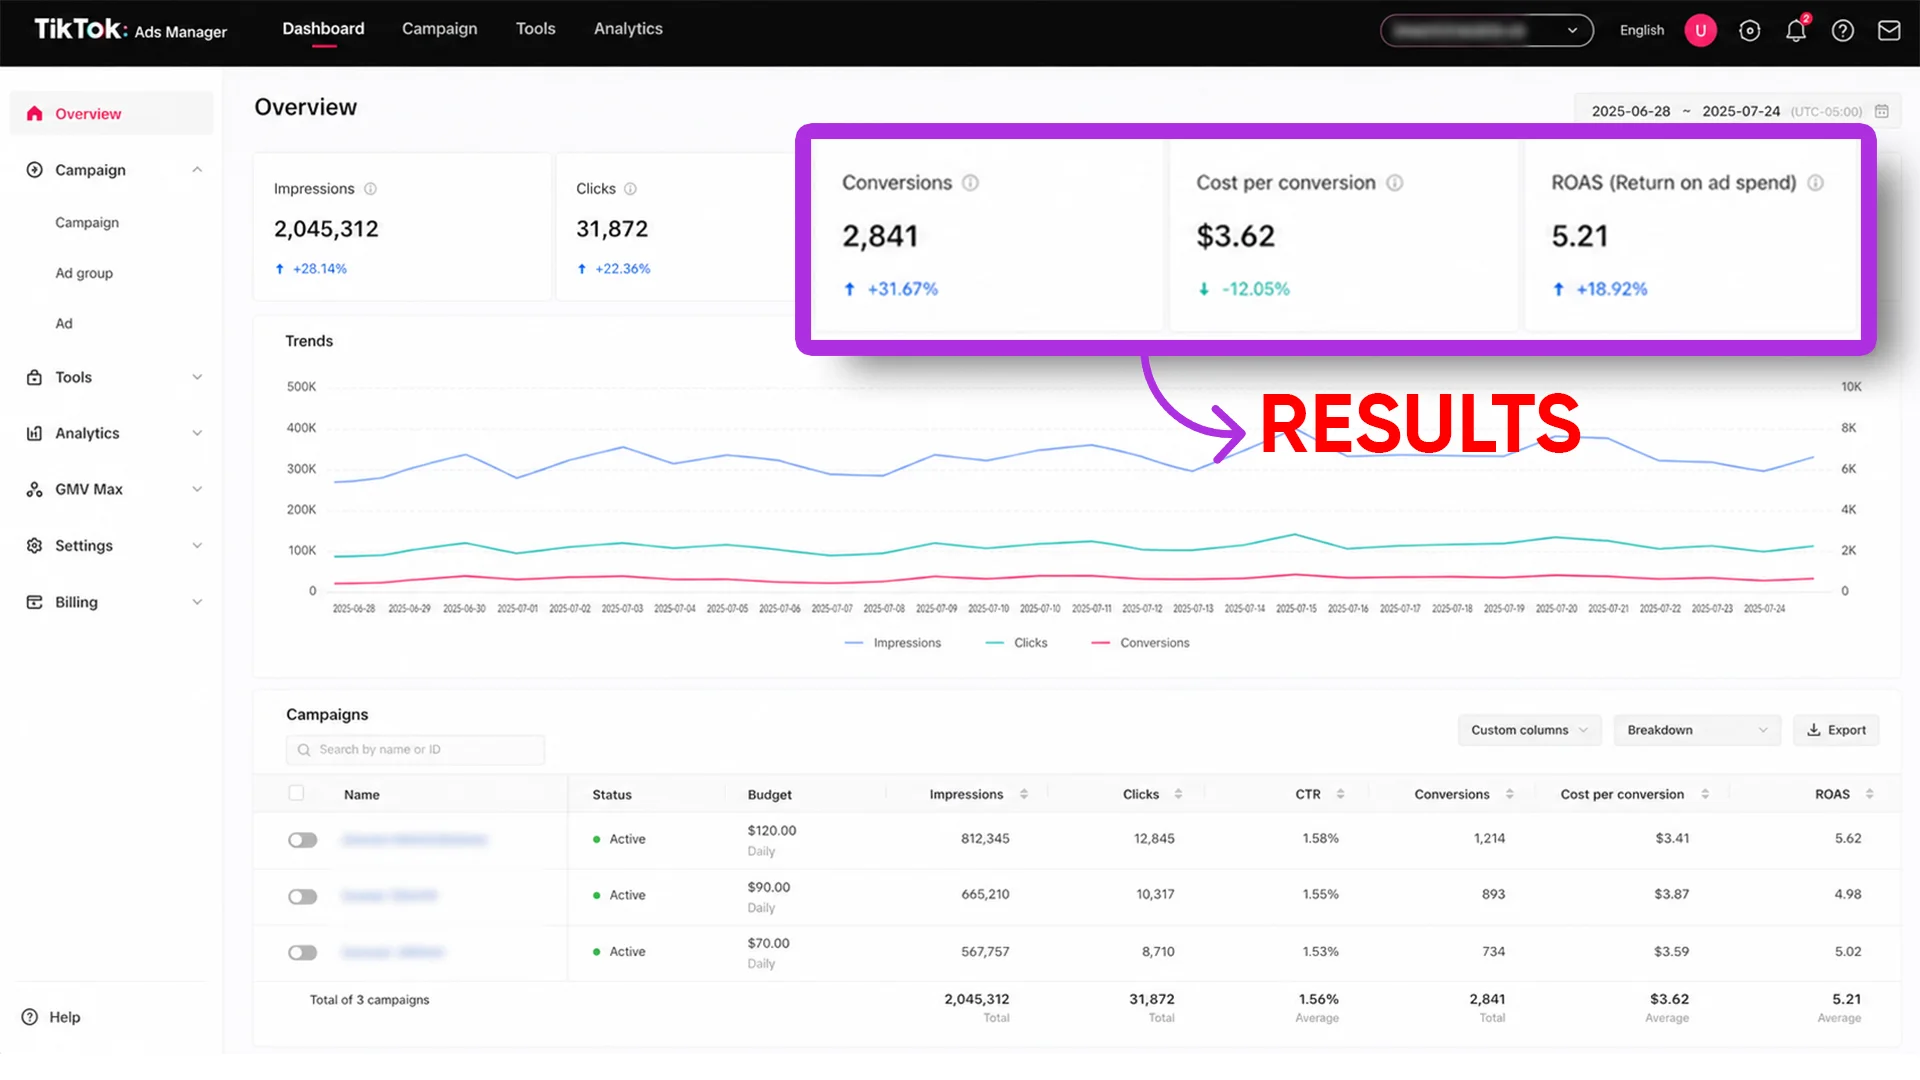Expand the GMV Max sidebar section

click(x=197, y=489)
